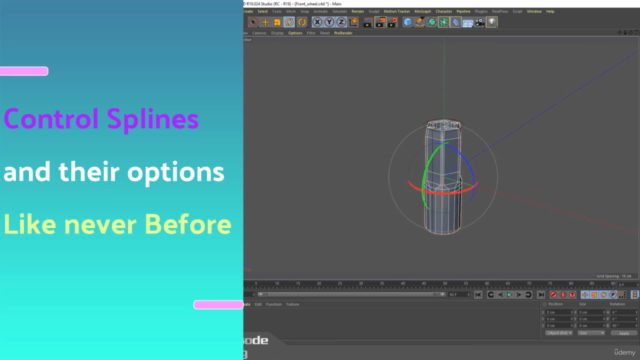Toggle Point Level Animation recording

pyautogui.click(x=622, y=295)
